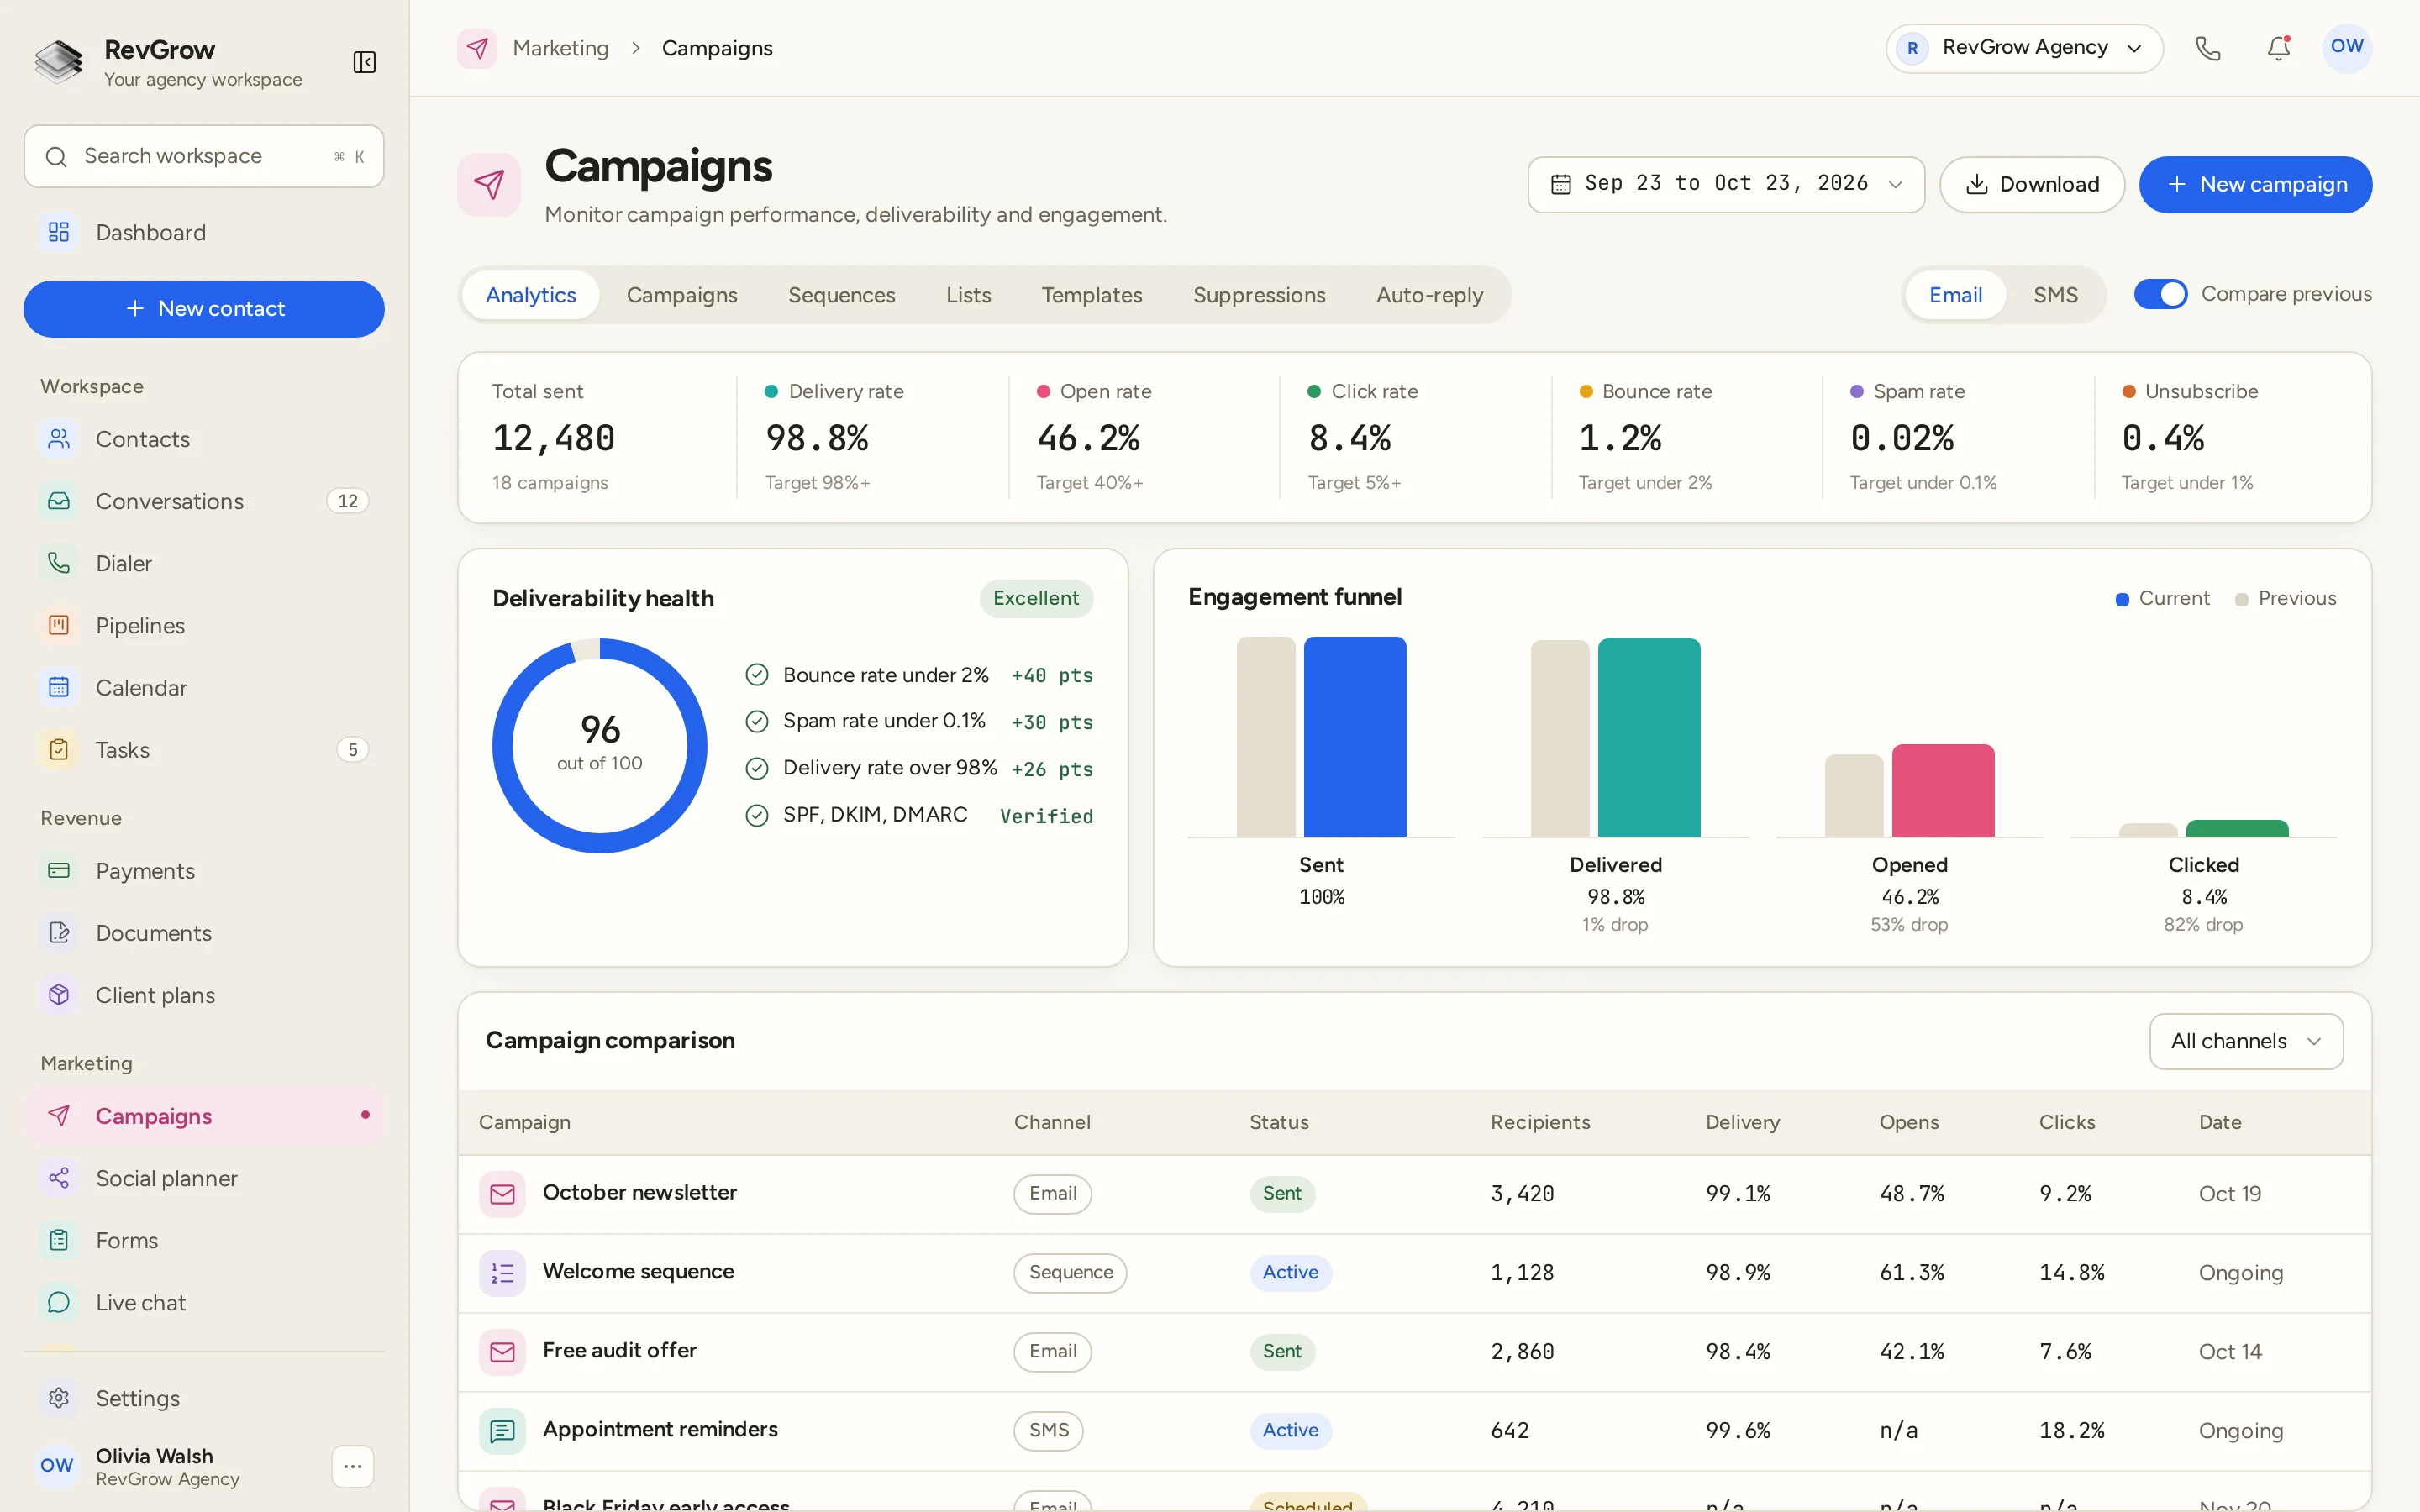Image resolution: width=2420 pixels, height=1512 pixels.
Task: Open Live chat bubble icon
Action: point(59,1302)
